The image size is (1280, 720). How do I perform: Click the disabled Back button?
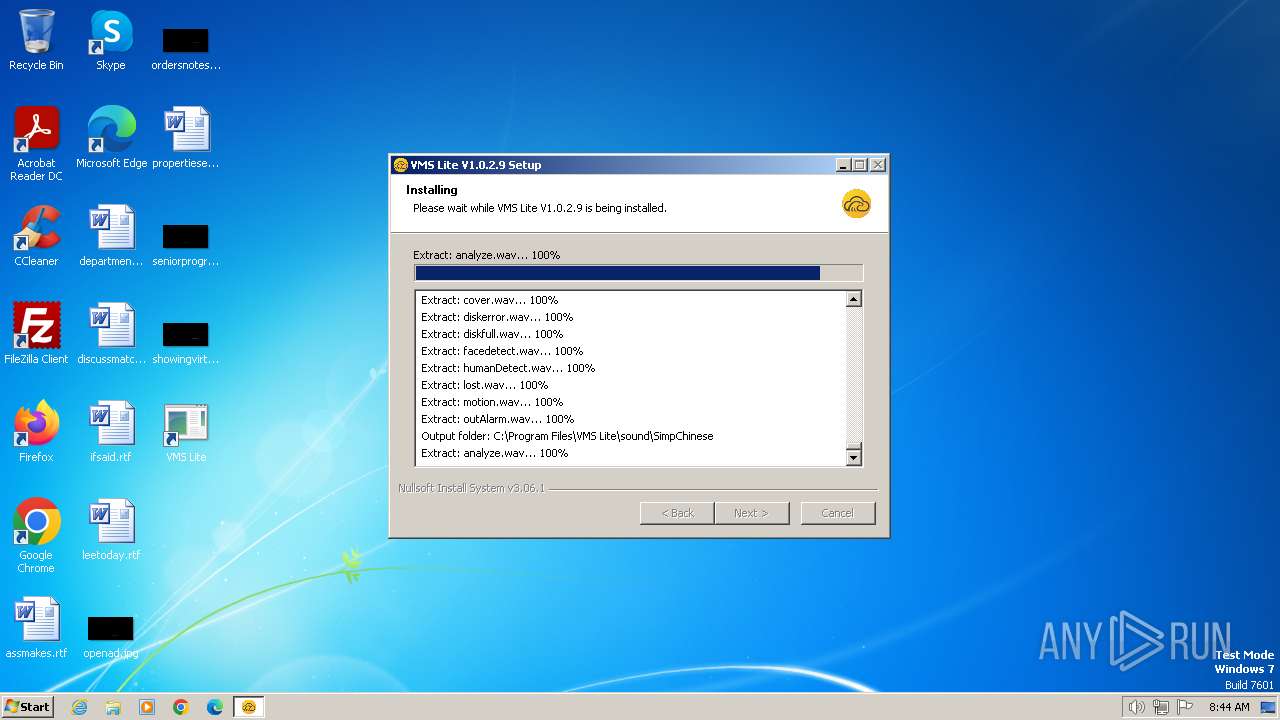pos(677,513)
